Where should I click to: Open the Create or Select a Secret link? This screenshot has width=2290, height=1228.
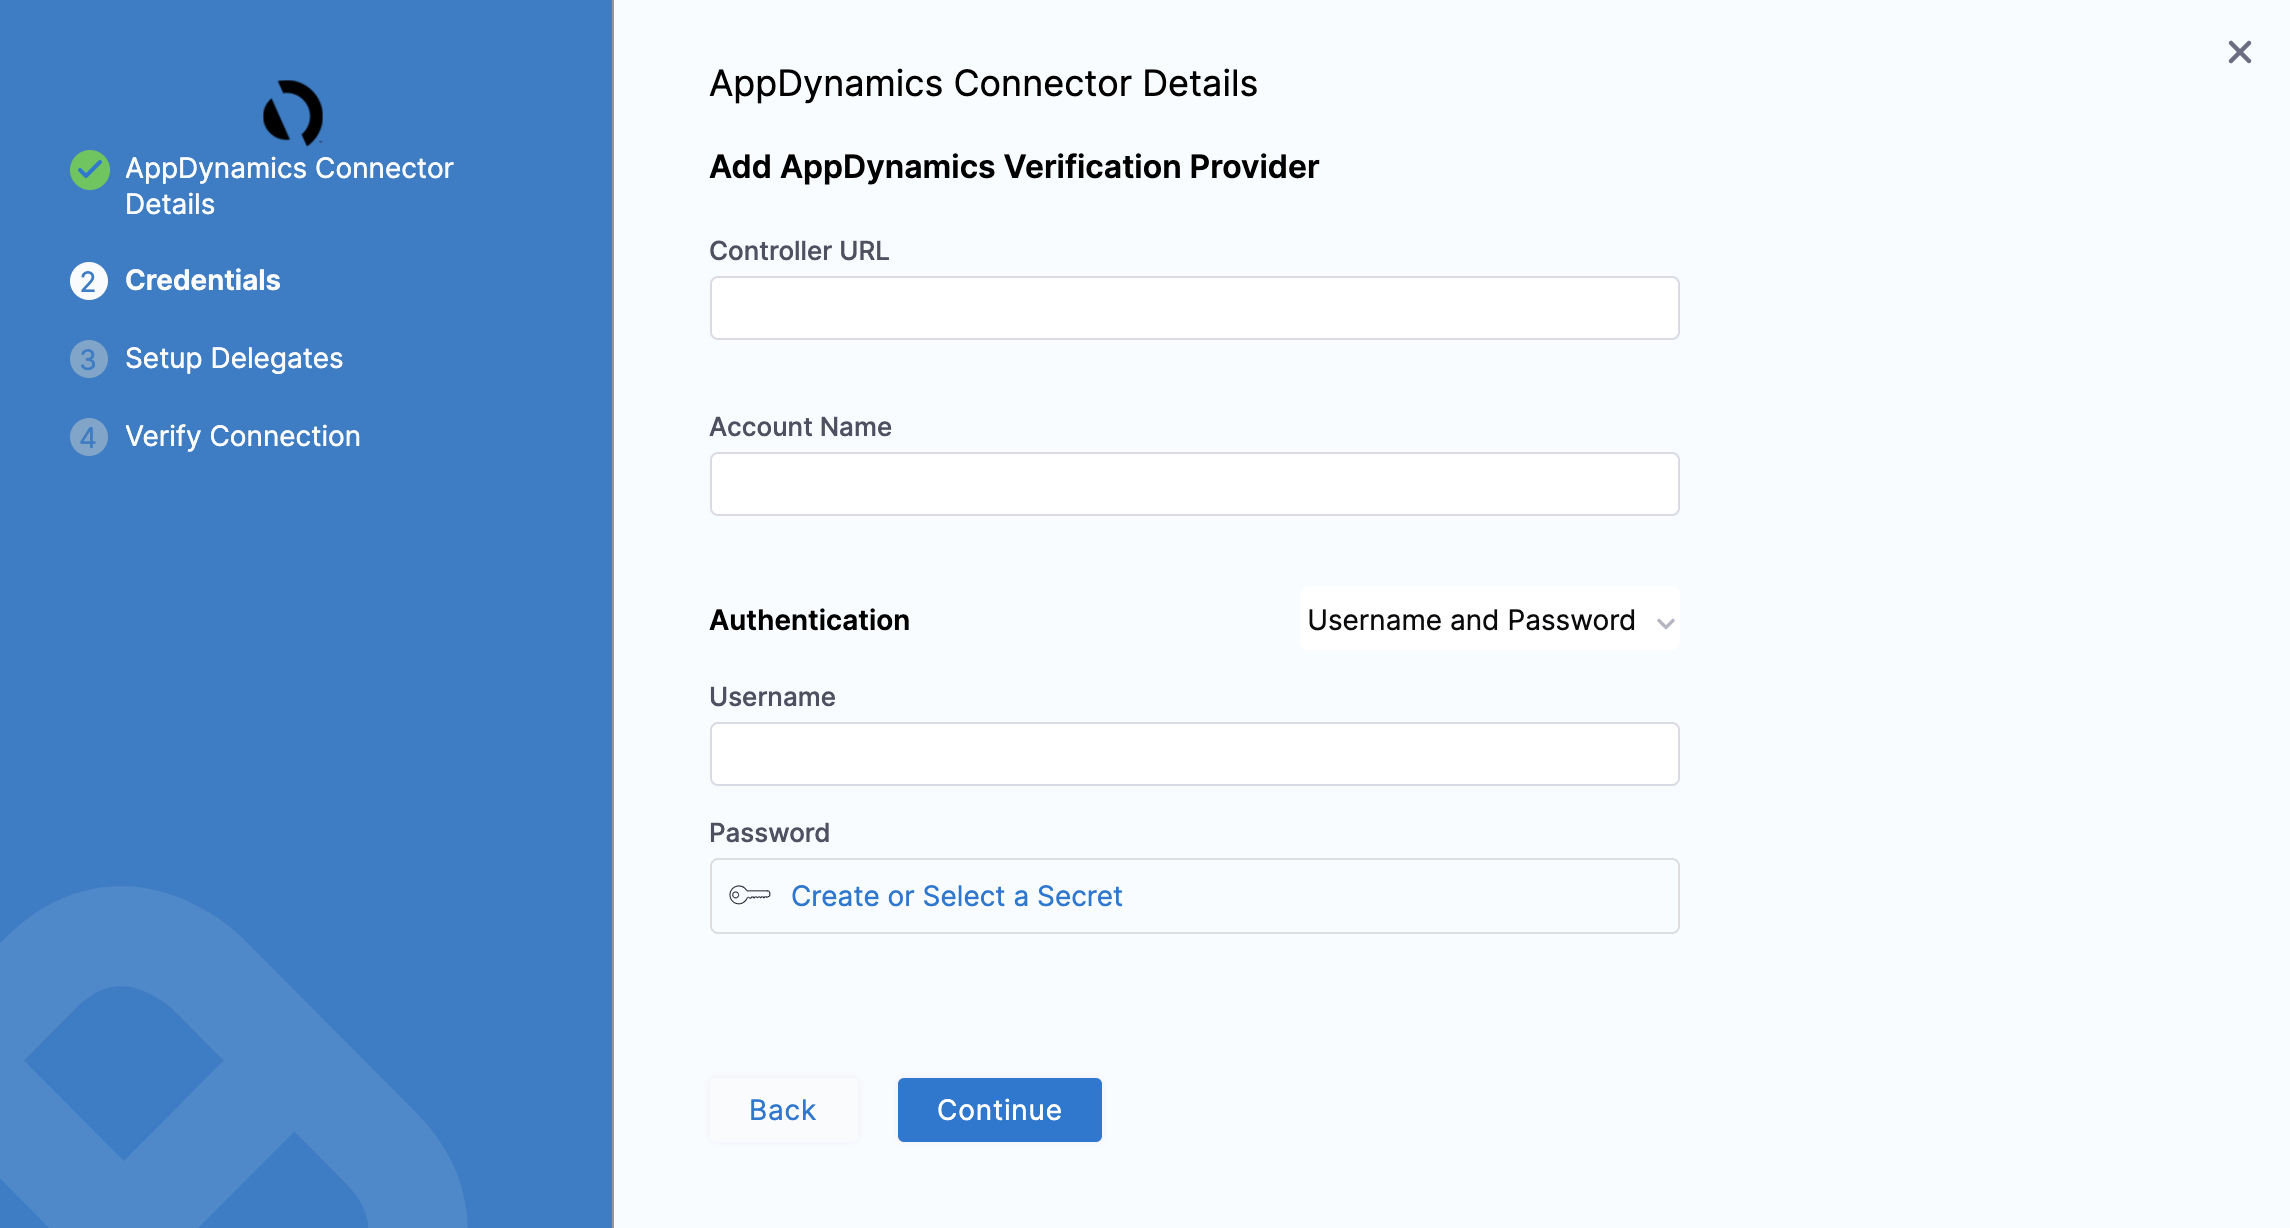(x=957, y=896)
